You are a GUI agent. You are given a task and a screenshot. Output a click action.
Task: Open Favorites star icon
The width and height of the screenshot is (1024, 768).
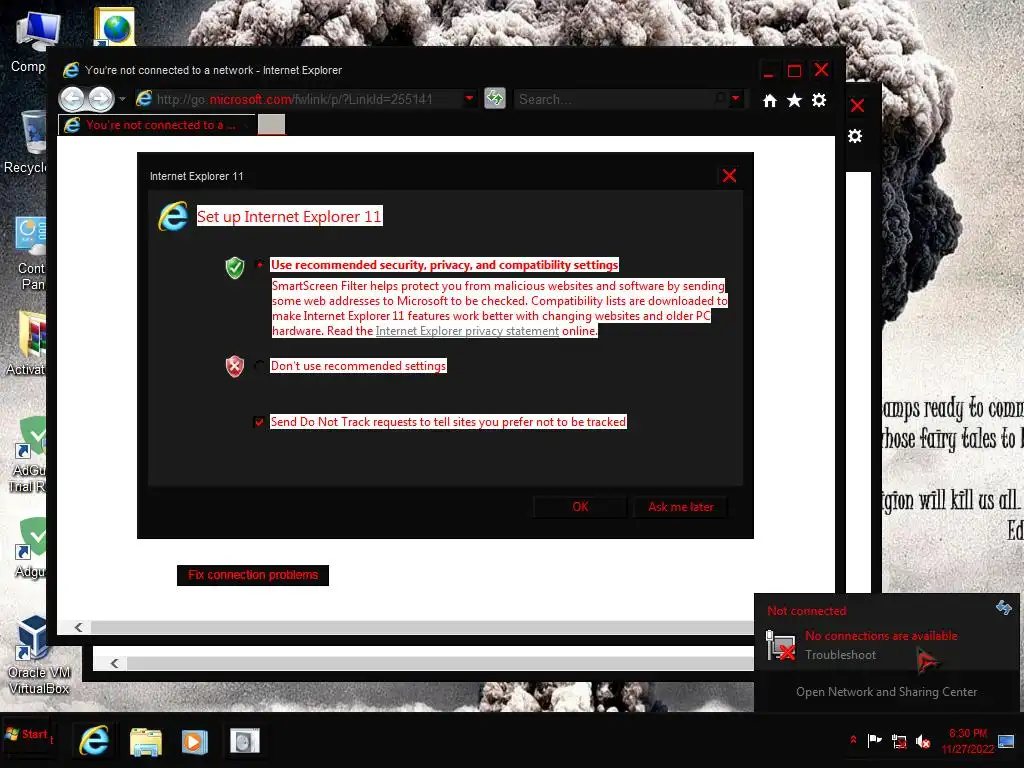(x=794, y=100)
